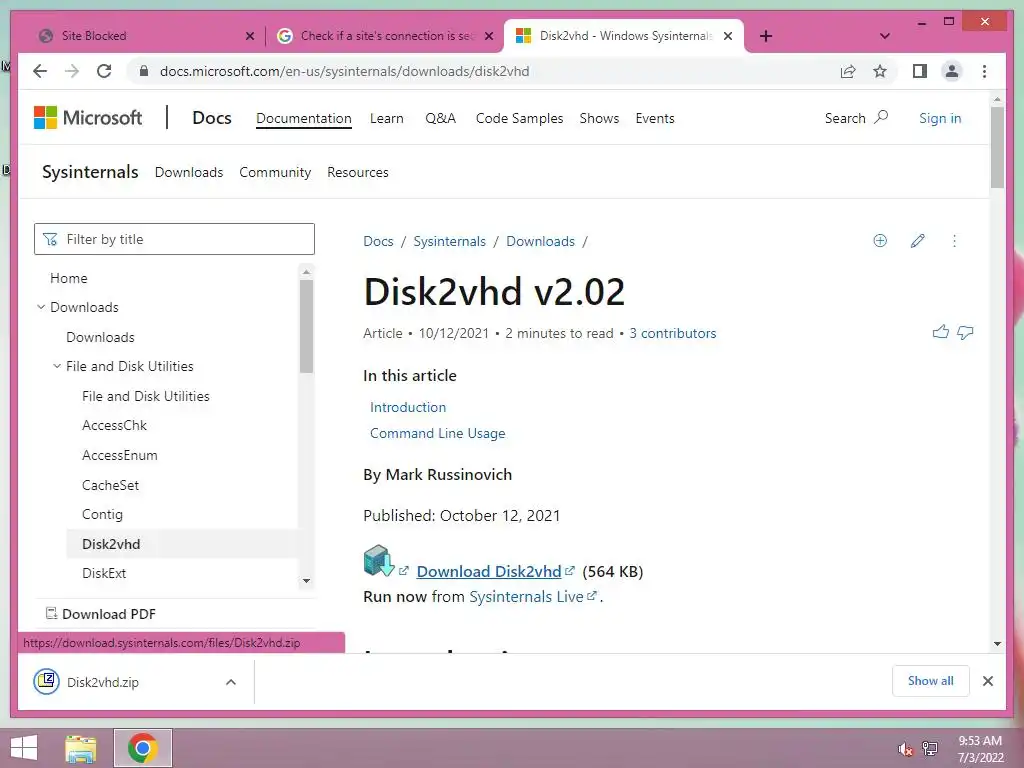Collapse the File and Disk Utilities node

(x=57, y=366)
